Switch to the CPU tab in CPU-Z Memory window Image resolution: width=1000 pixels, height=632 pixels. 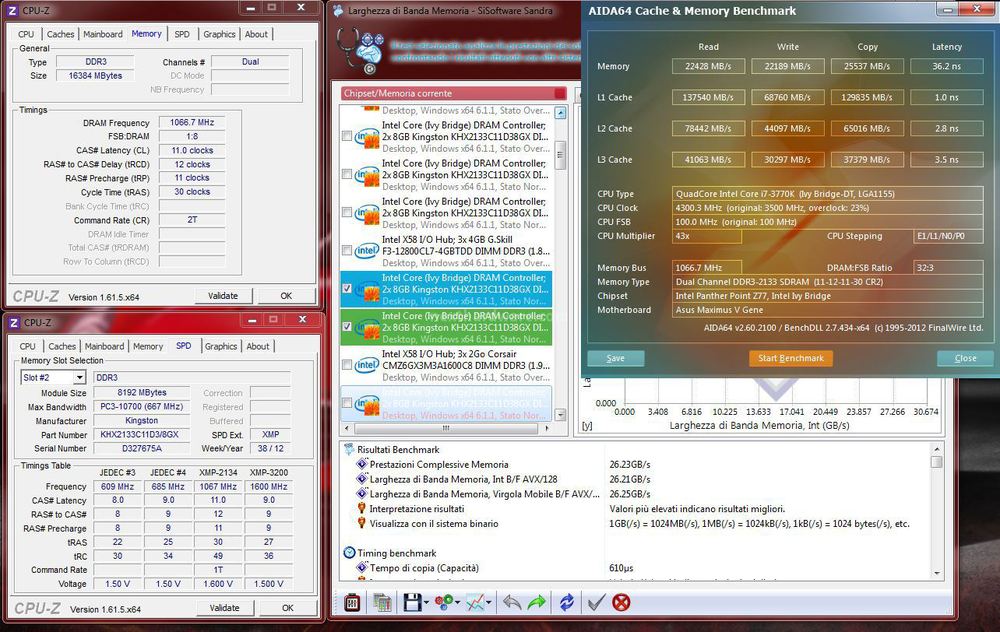click(26, 34)
